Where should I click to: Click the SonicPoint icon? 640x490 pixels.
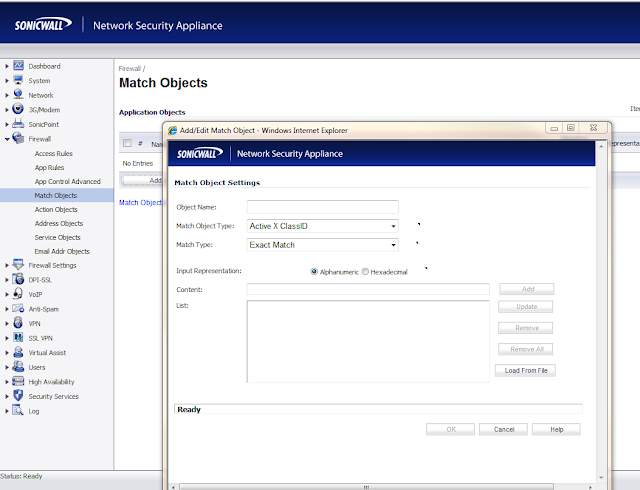(x=18, y=123)
